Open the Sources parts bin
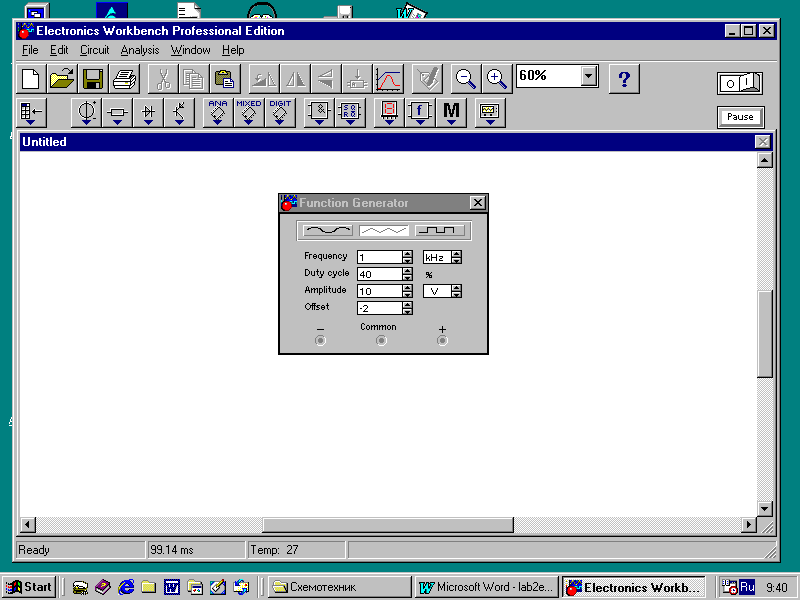 tap(86, 112)
